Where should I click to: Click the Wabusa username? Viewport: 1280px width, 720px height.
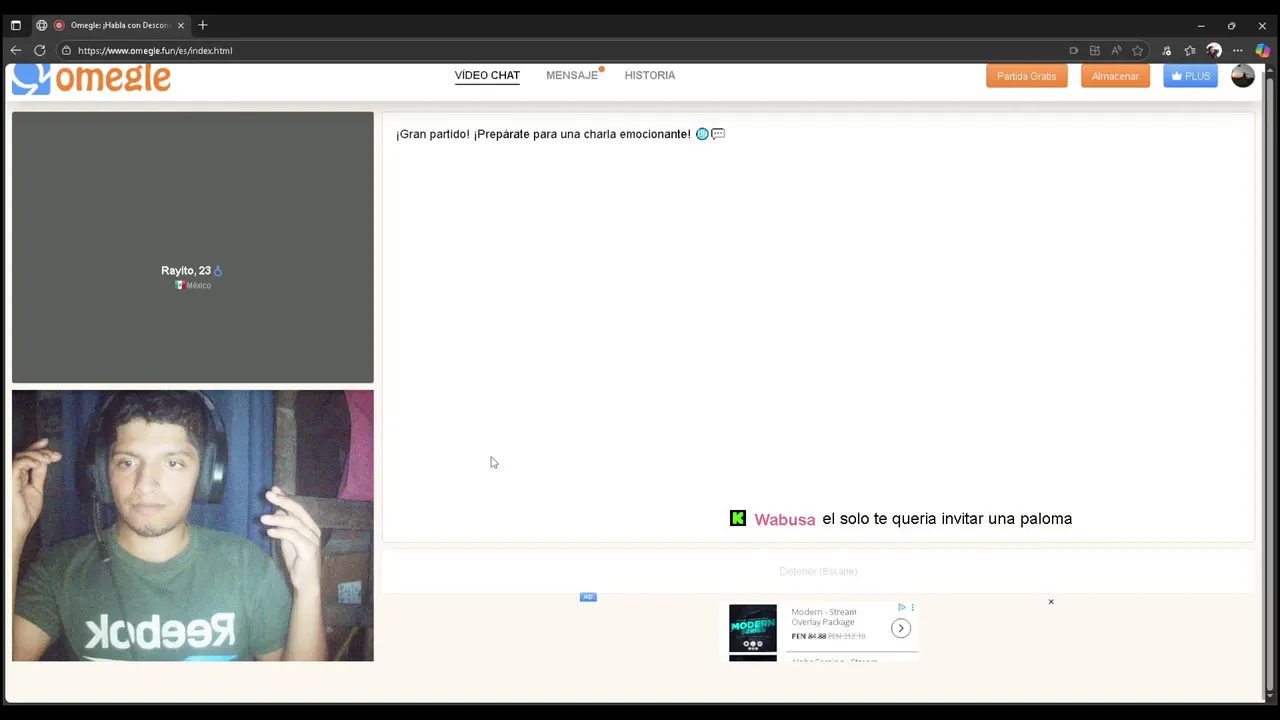(x=785, y=519)
